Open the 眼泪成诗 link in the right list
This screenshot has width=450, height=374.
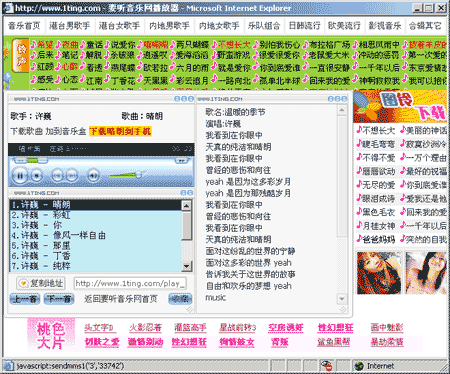click(x=379, y=199)
